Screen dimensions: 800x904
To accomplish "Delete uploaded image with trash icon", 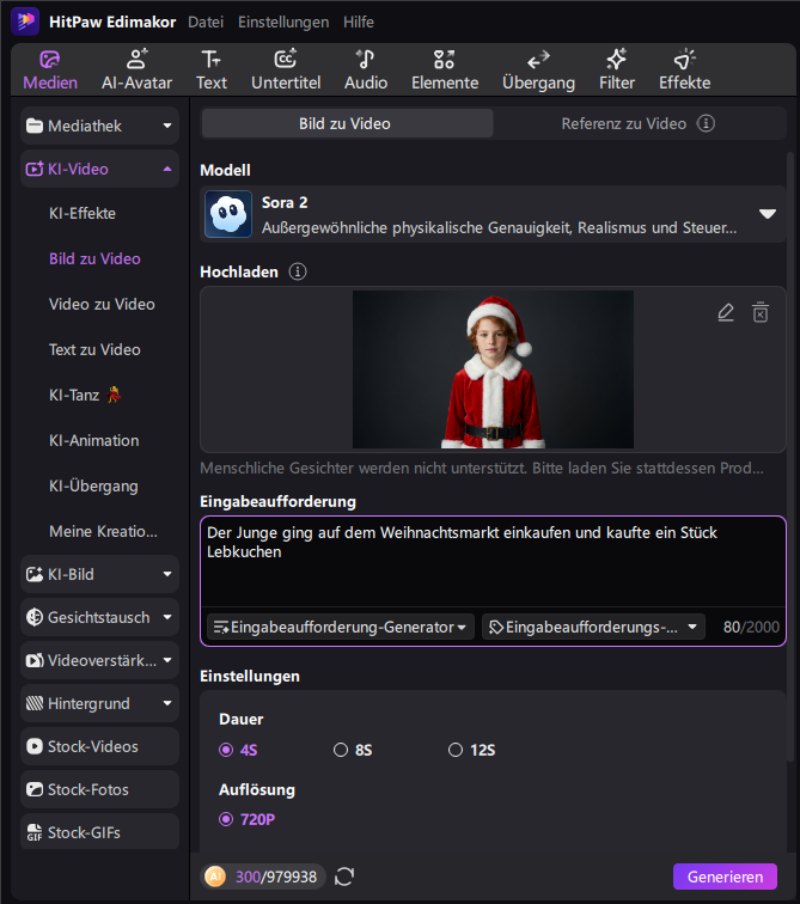I will pos(760,313).
